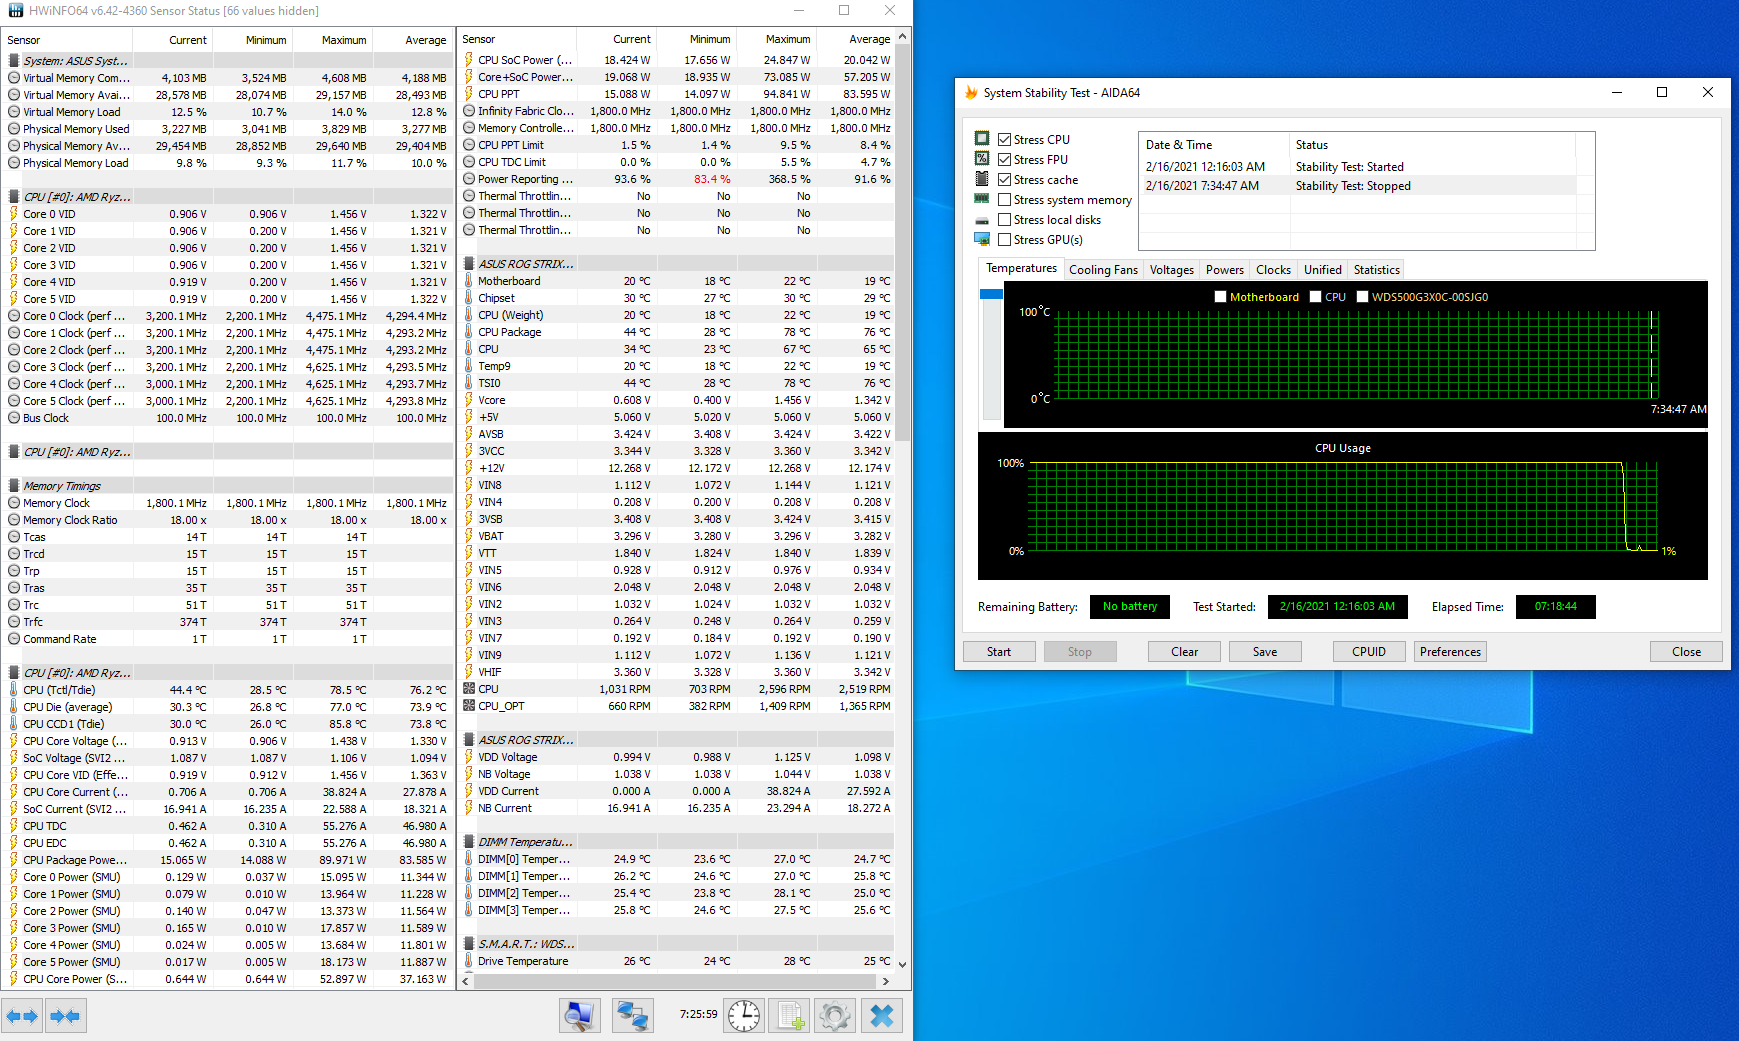This screenshot has width=1739, height=1041.
Task: Reset the timer with the clock icon
Action: point(744,1016)
